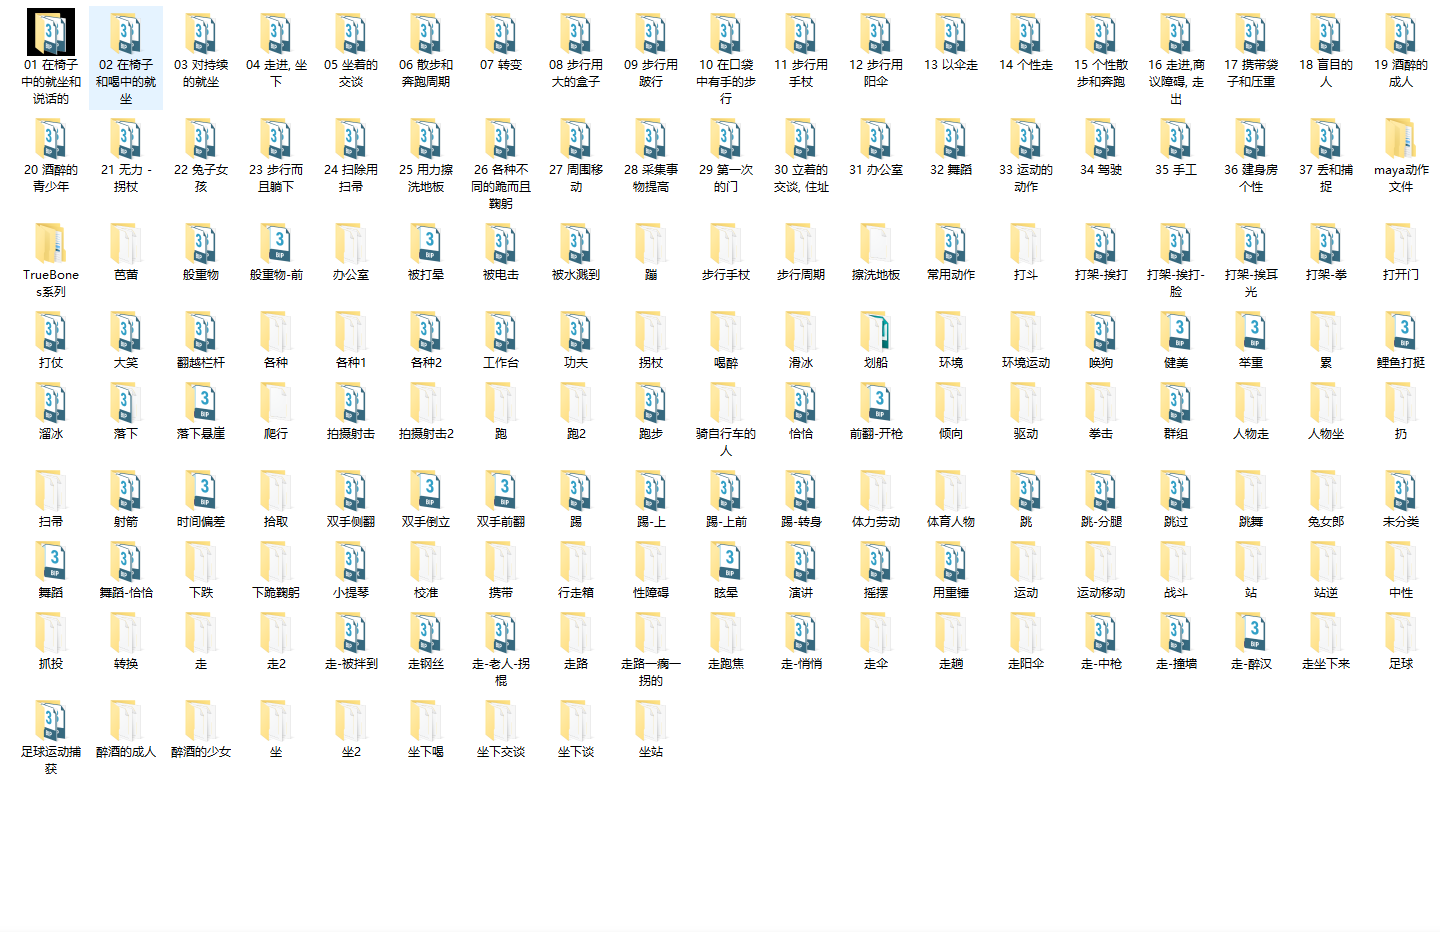1440x932 pixels.
Task: Select the 13 以伞走 folder icon
Action: [951, 33]
